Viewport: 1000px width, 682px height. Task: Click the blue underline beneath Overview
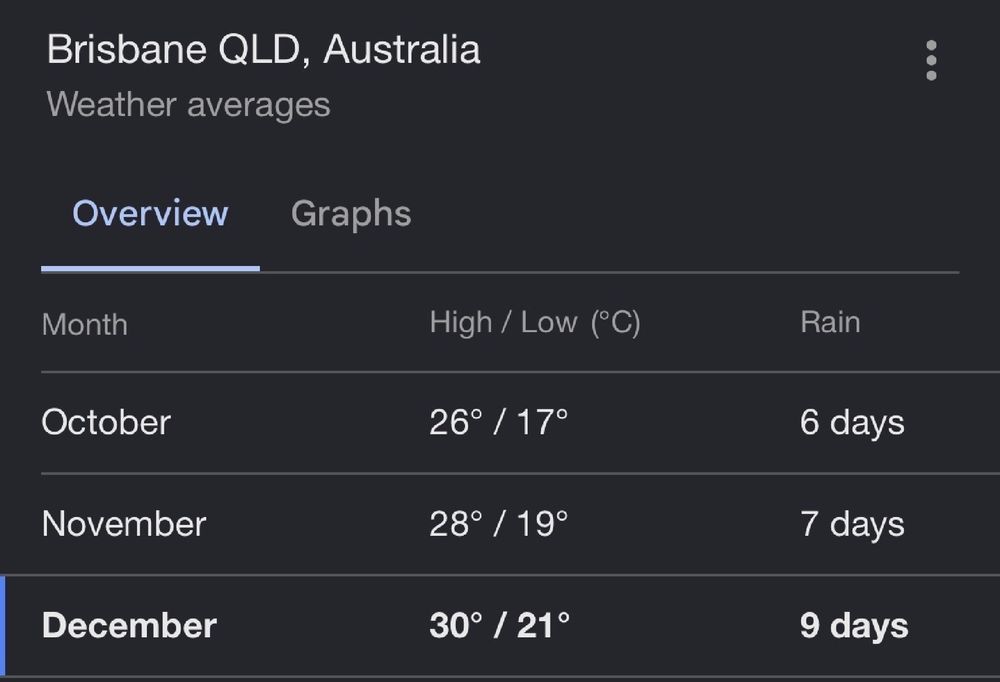[150, 268]
